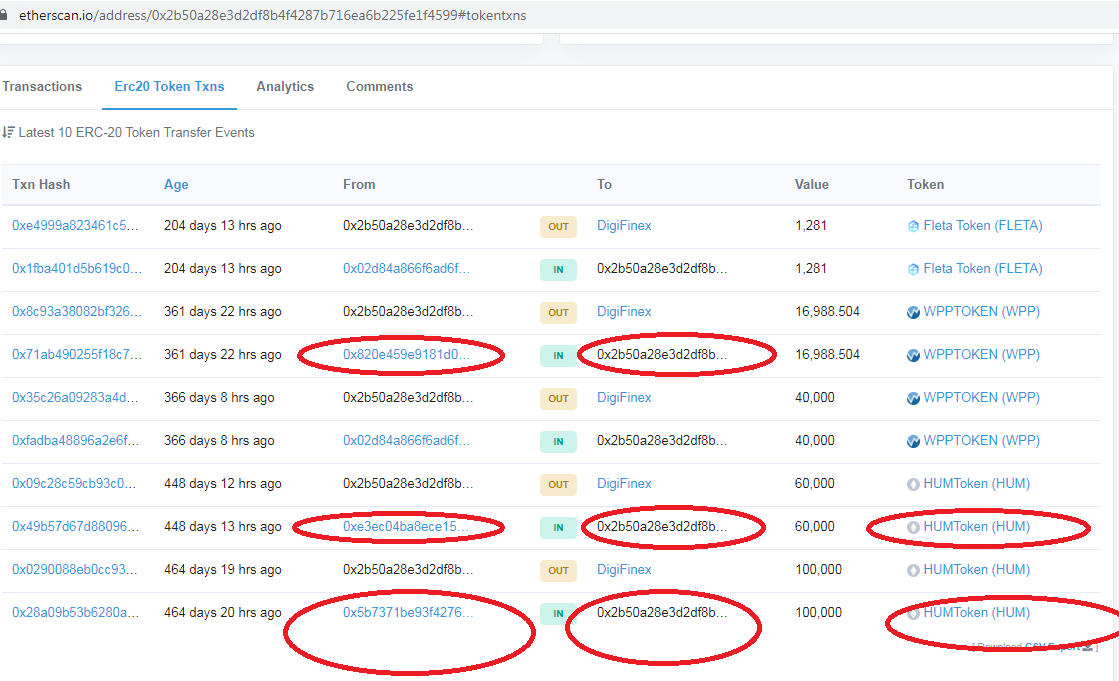Click the value 100,000 in the IN row

pyautogui.click(x=819, y=612)
